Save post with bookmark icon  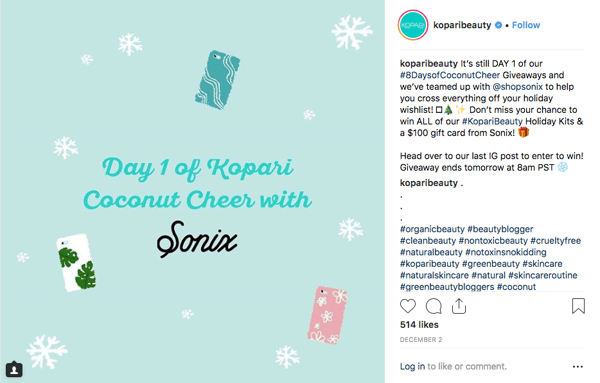pyautogui.click(x=578, y=306)
